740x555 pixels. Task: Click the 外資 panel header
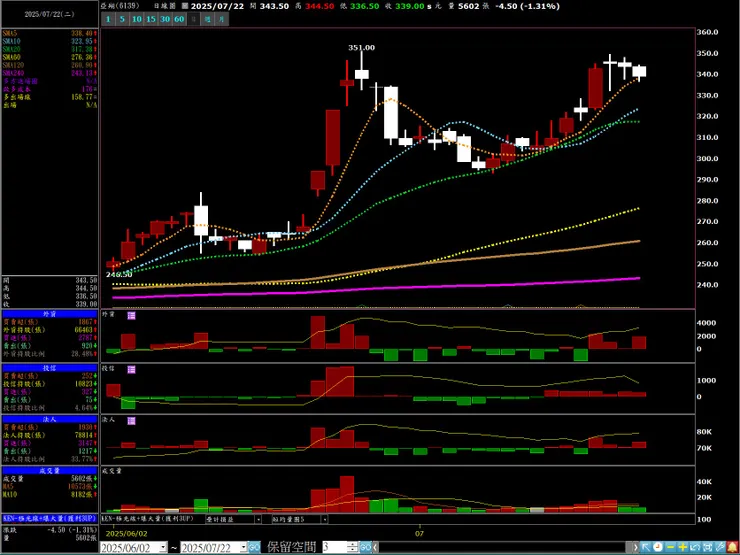tap(50, 314)
